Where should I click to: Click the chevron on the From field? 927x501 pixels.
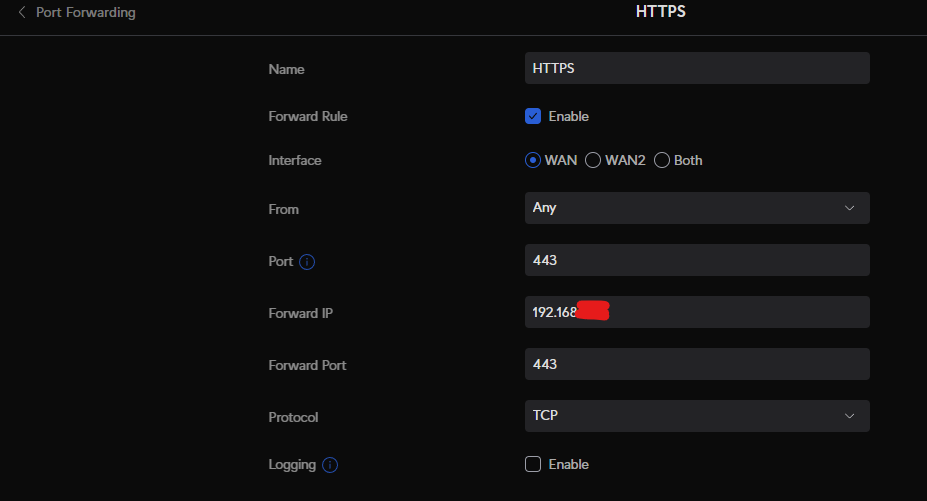pyautogui.click(x=850, y=208)
